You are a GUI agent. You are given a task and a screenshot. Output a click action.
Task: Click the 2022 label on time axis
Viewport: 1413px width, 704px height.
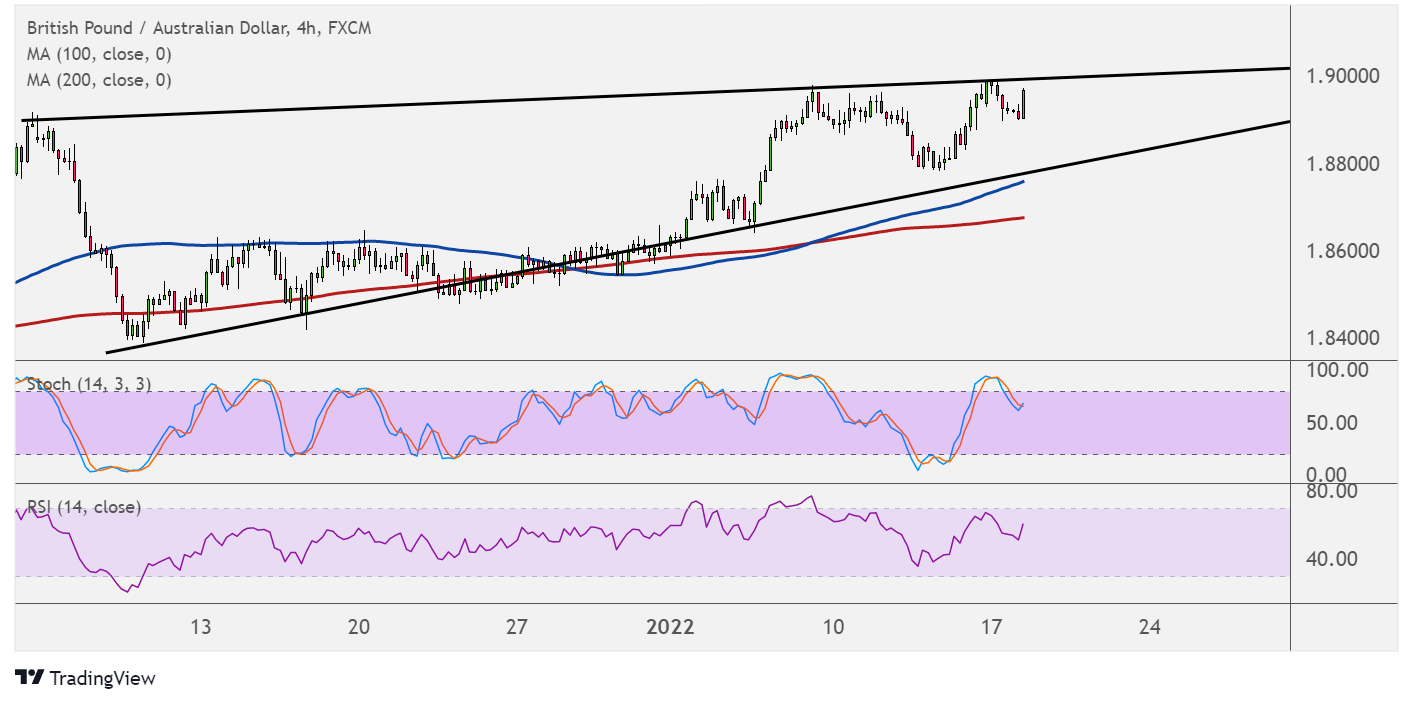[x=670, y=628]
